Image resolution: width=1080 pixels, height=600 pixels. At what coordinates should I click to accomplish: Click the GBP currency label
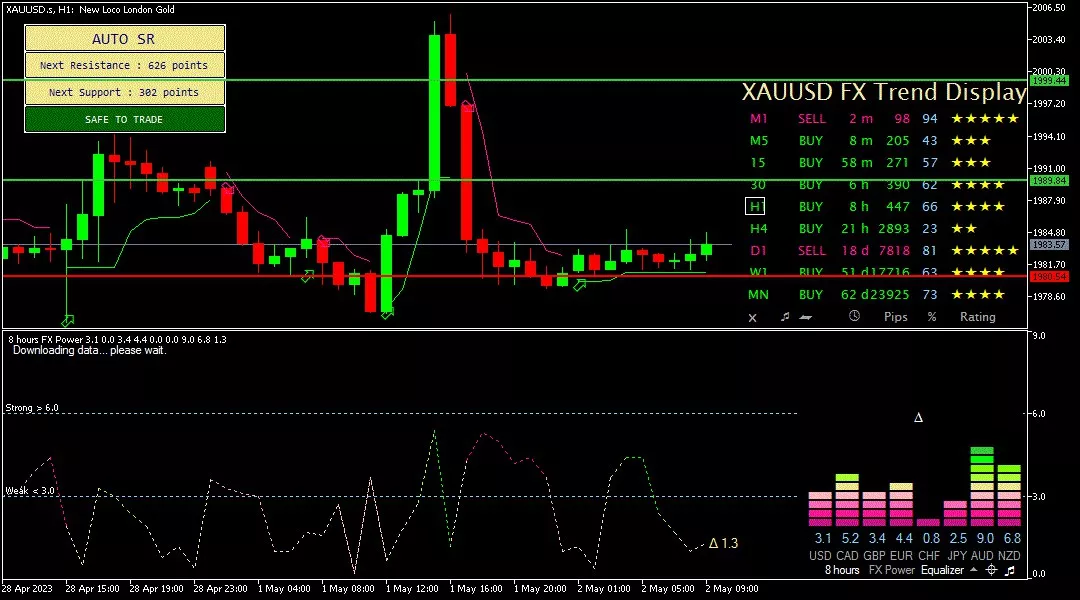874,555
